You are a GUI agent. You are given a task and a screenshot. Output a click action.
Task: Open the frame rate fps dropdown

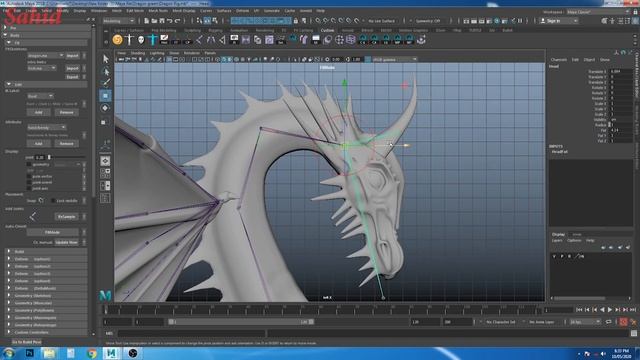pos(585,322)
